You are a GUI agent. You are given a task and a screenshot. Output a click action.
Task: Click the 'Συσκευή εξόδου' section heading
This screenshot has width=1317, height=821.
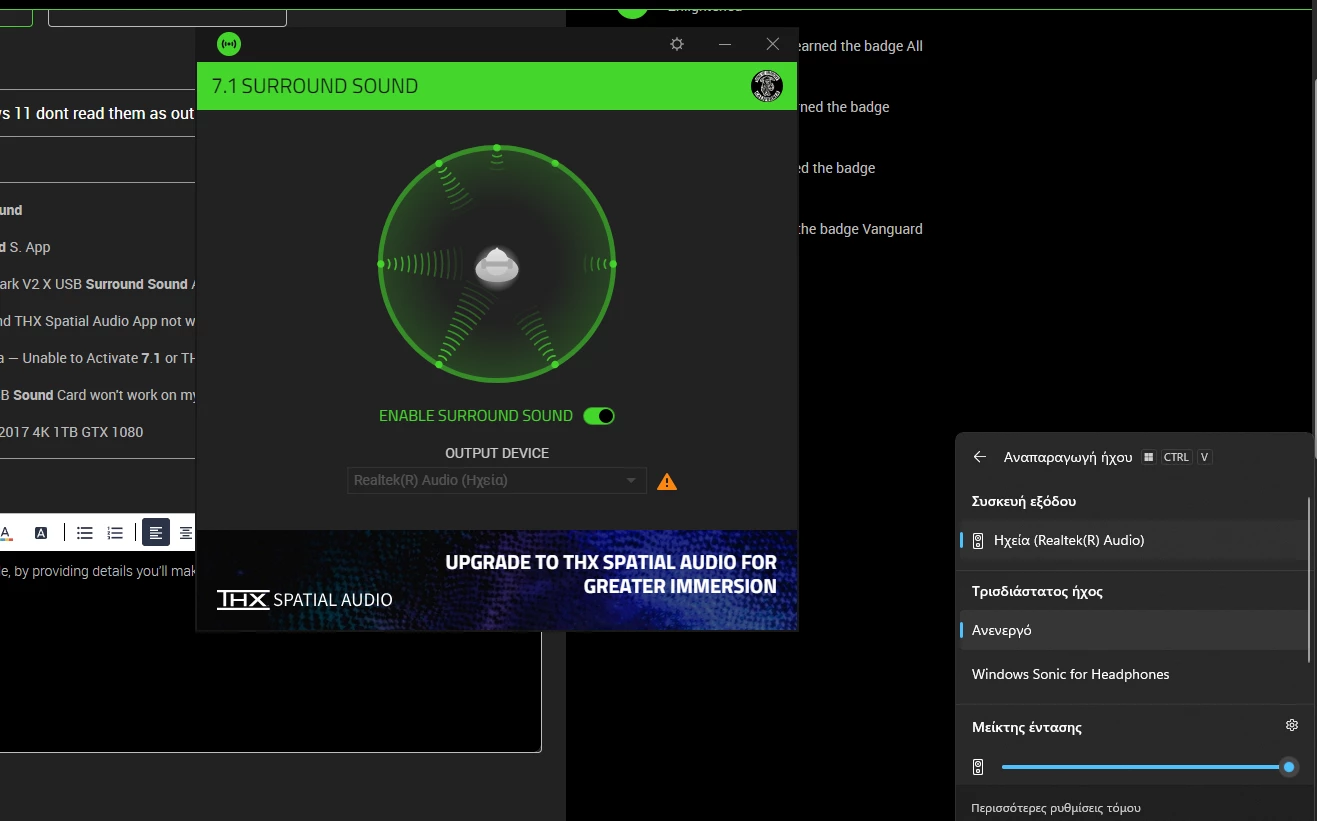[1024, 501]
